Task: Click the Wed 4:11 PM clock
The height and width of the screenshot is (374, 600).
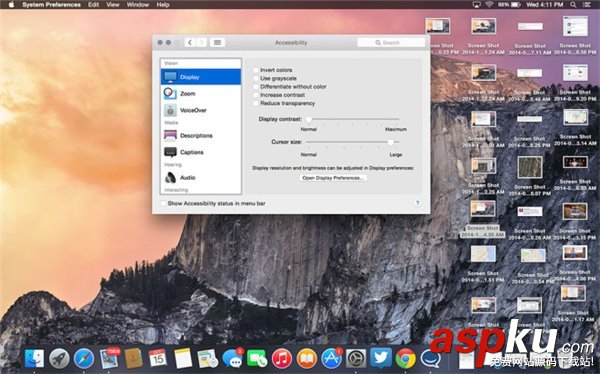Action: click(x=545, y=5)
